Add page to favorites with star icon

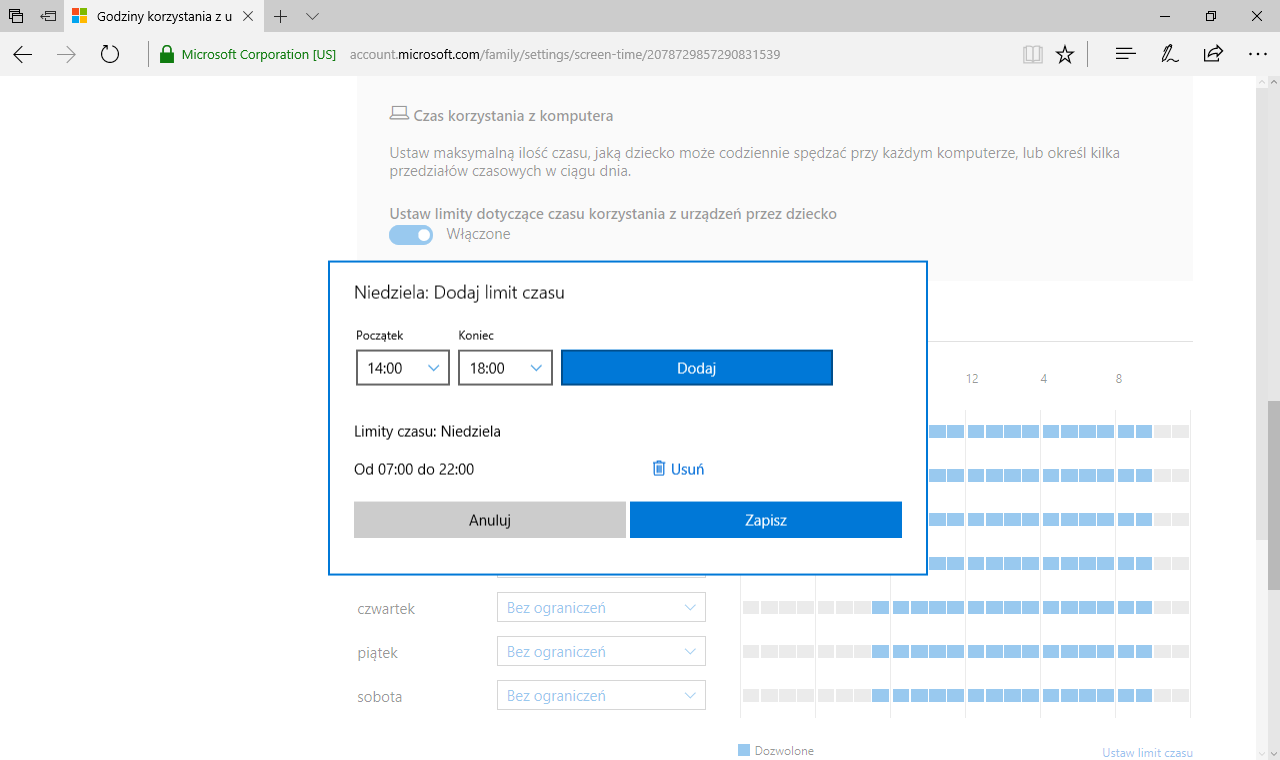click(x=1065, y=55)
